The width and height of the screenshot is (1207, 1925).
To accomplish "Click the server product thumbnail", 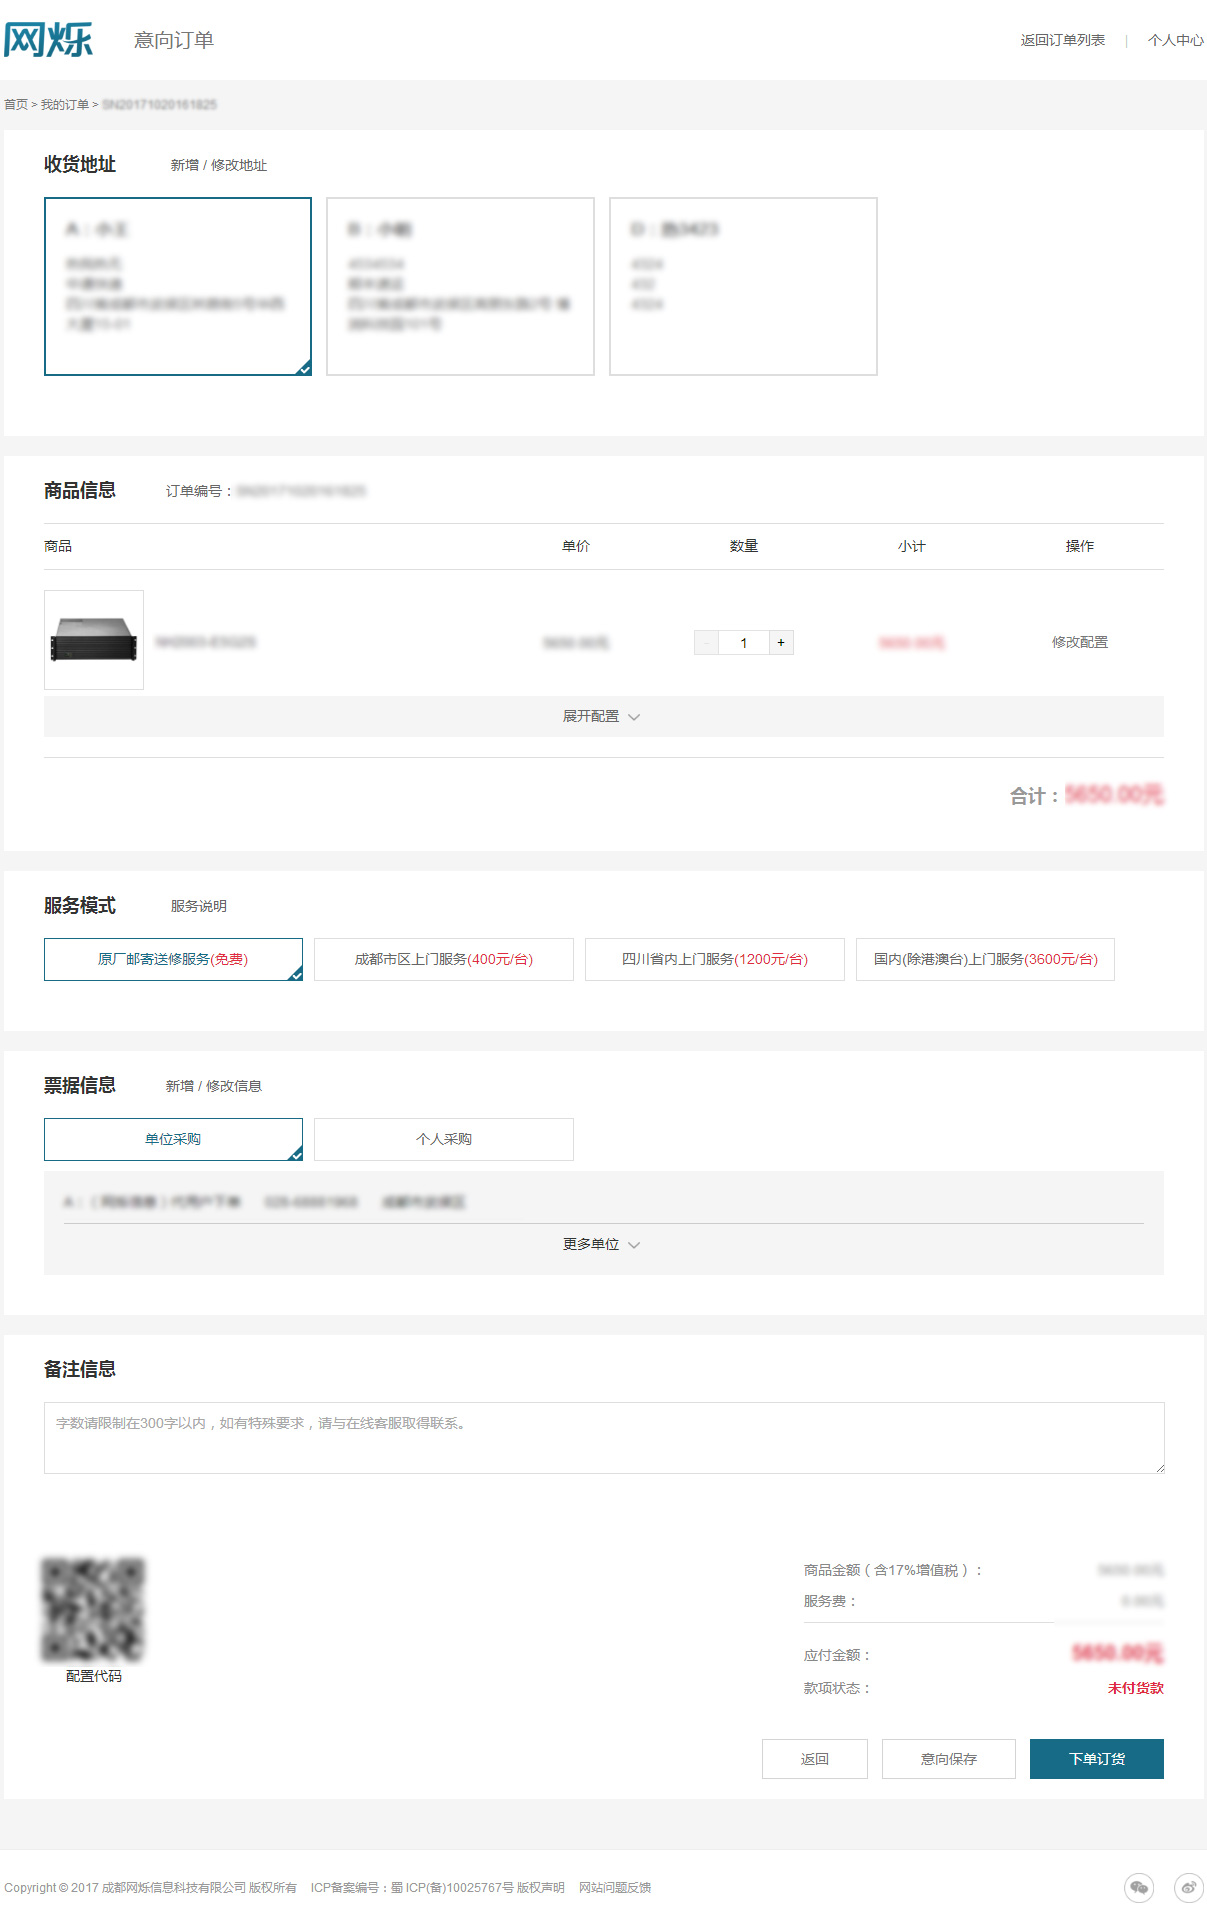I will click(x=94, y=640).
